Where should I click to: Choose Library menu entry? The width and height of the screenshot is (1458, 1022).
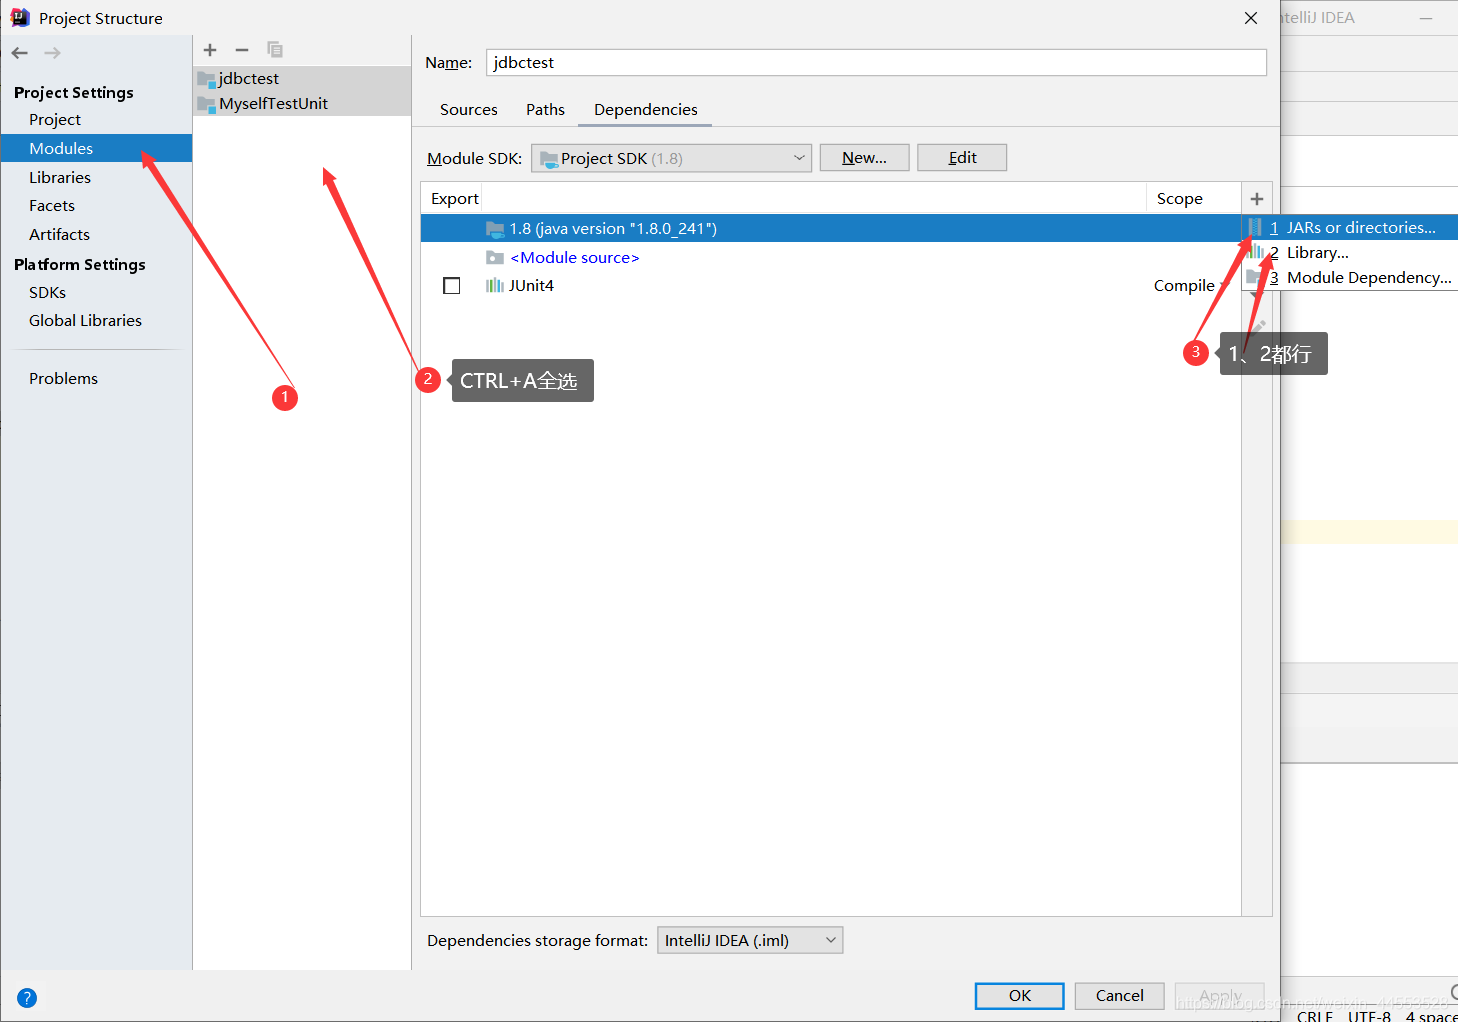(x=1350, y=253)
